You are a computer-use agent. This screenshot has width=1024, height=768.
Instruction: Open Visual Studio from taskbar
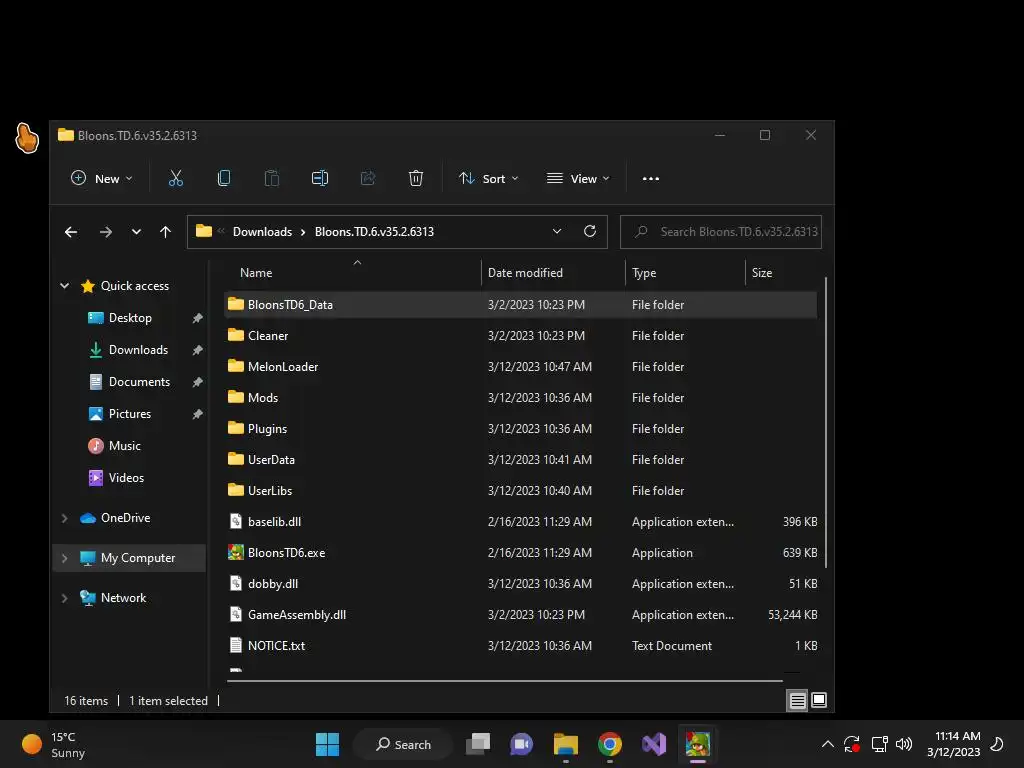click(x=654, y=744)
